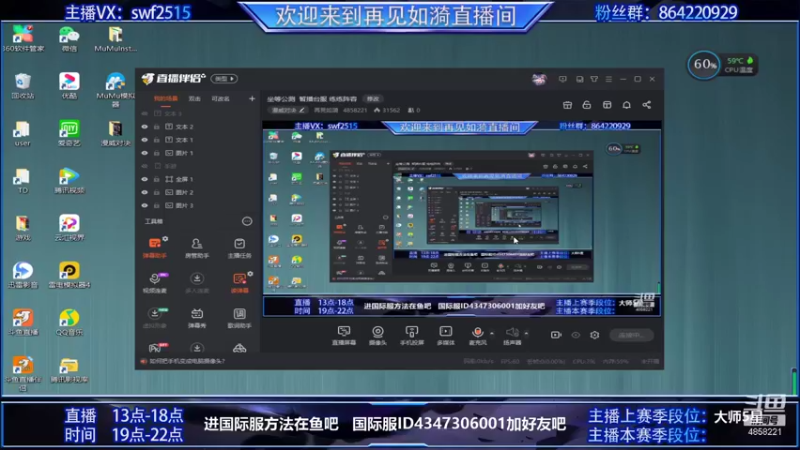The image size is (800, 450).
Task: Show the hidden 文本 3 layer via eye
Action: click(144, 113)
